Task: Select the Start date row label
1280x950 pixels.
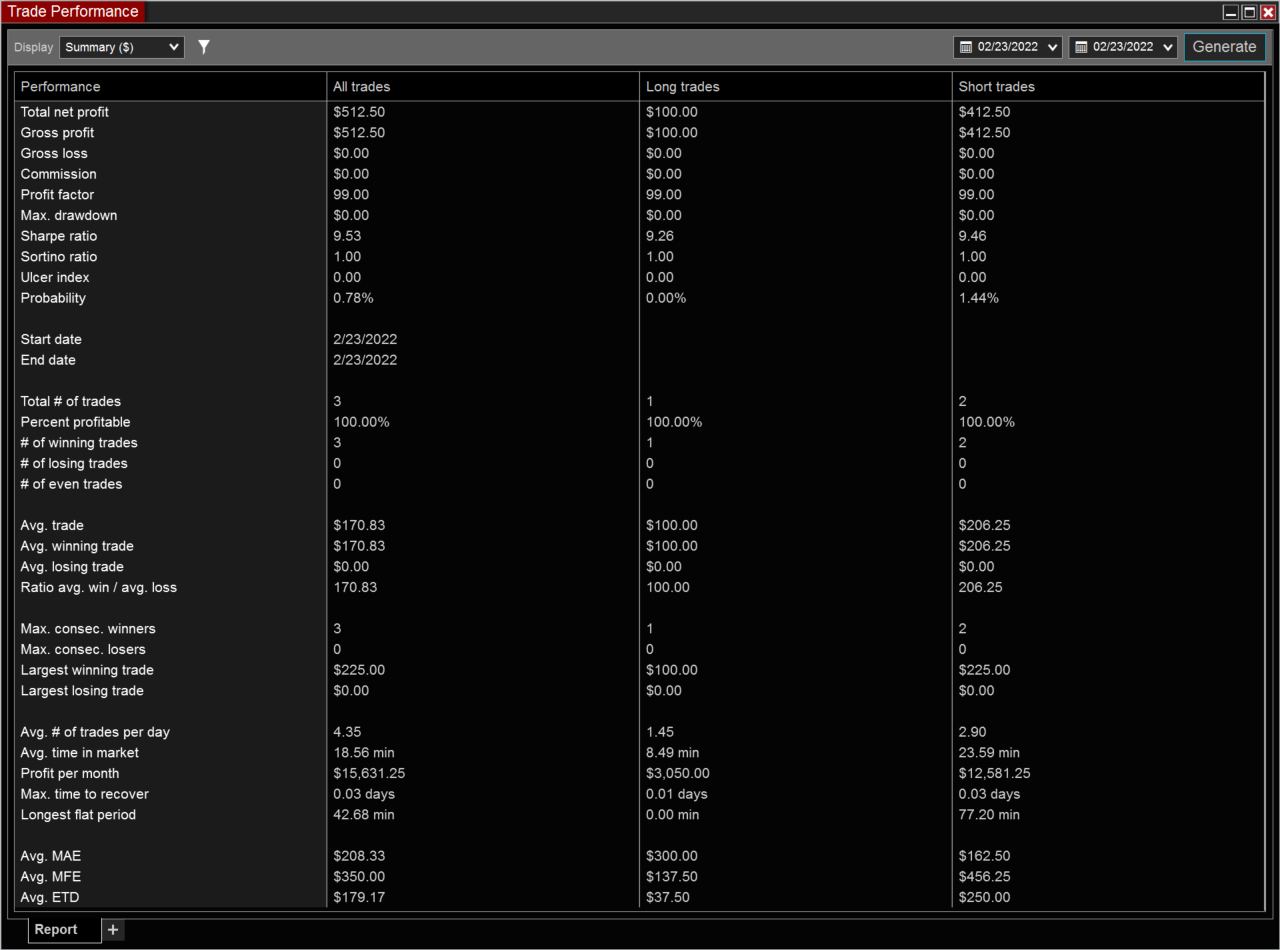Action: (51, 339)
